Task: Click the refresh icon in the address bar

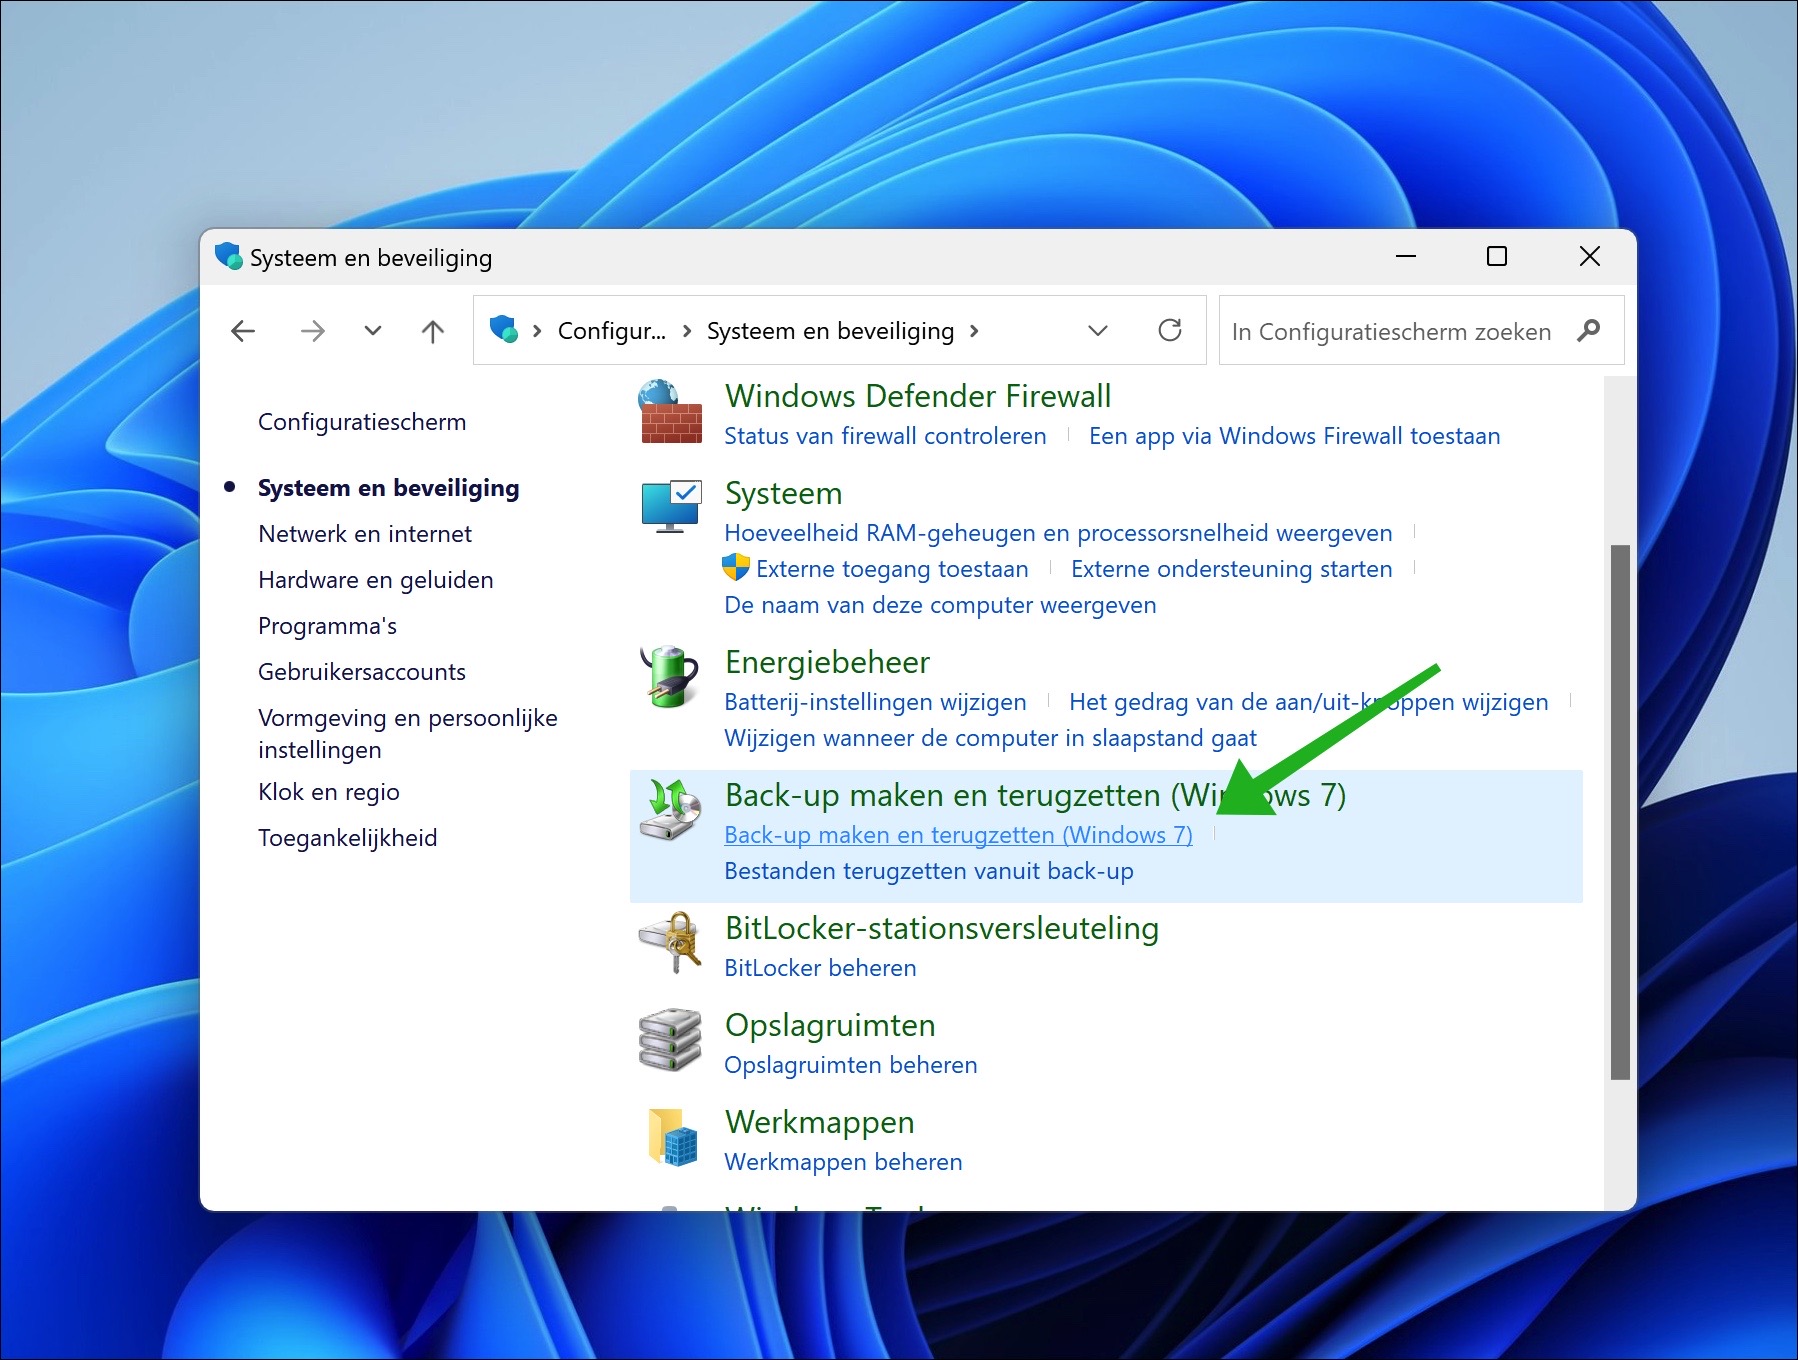Action: click(x=1169, y=330)
